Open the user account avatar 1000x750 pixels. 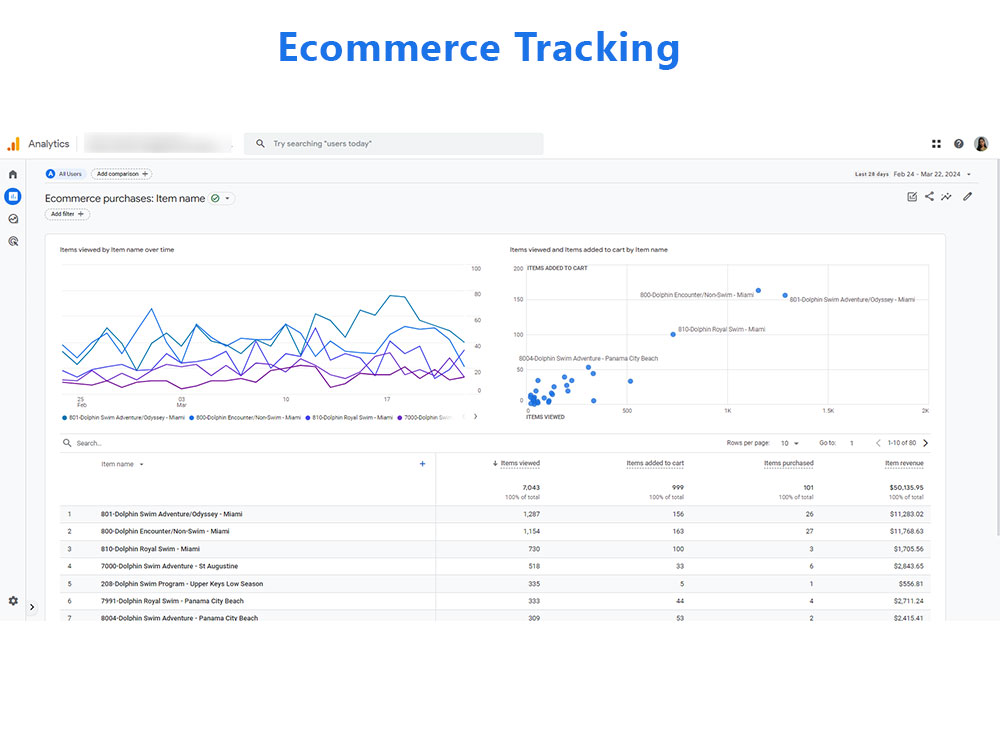981,144
